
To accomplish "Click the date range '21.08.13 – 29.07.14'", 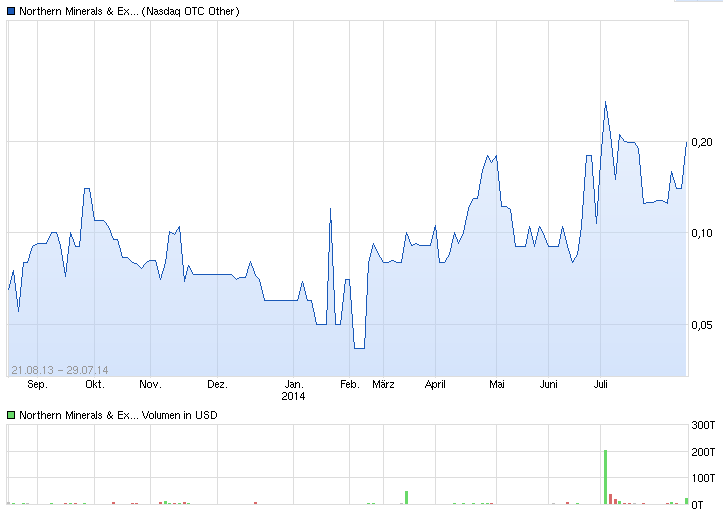I will point(60,370).
